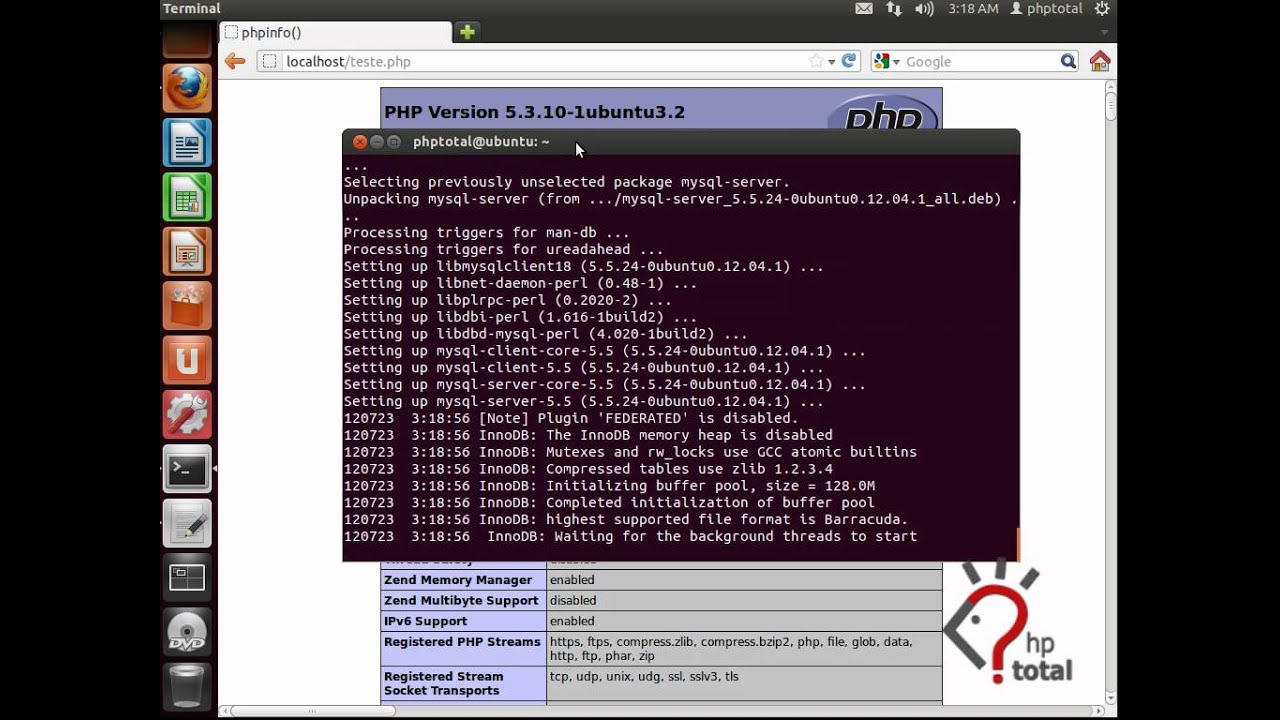Viewport: 1280px width, 720px height.
Task: Open Dash home at launcher top
Action: 187,40
